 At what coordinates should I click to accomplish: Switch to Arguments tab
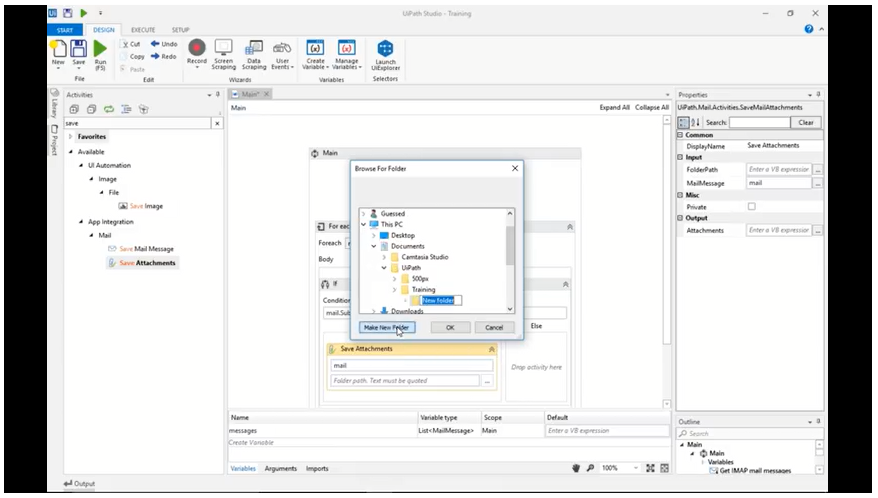click(x=281, y=469)
